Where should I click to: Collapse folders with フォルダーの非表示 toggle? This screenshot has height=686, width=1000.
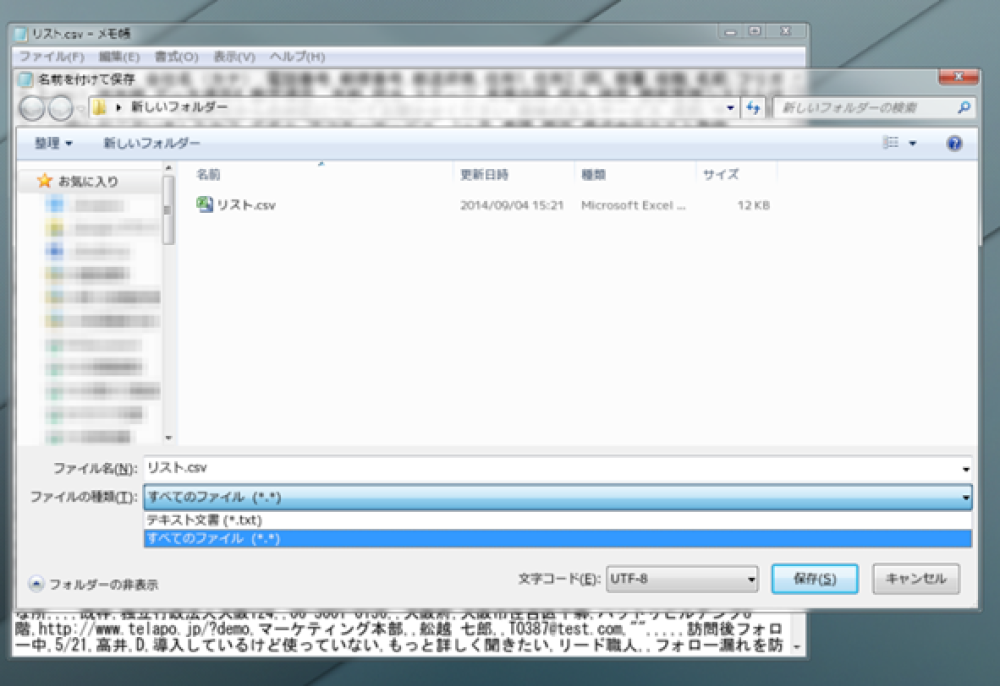coord(37,584)
